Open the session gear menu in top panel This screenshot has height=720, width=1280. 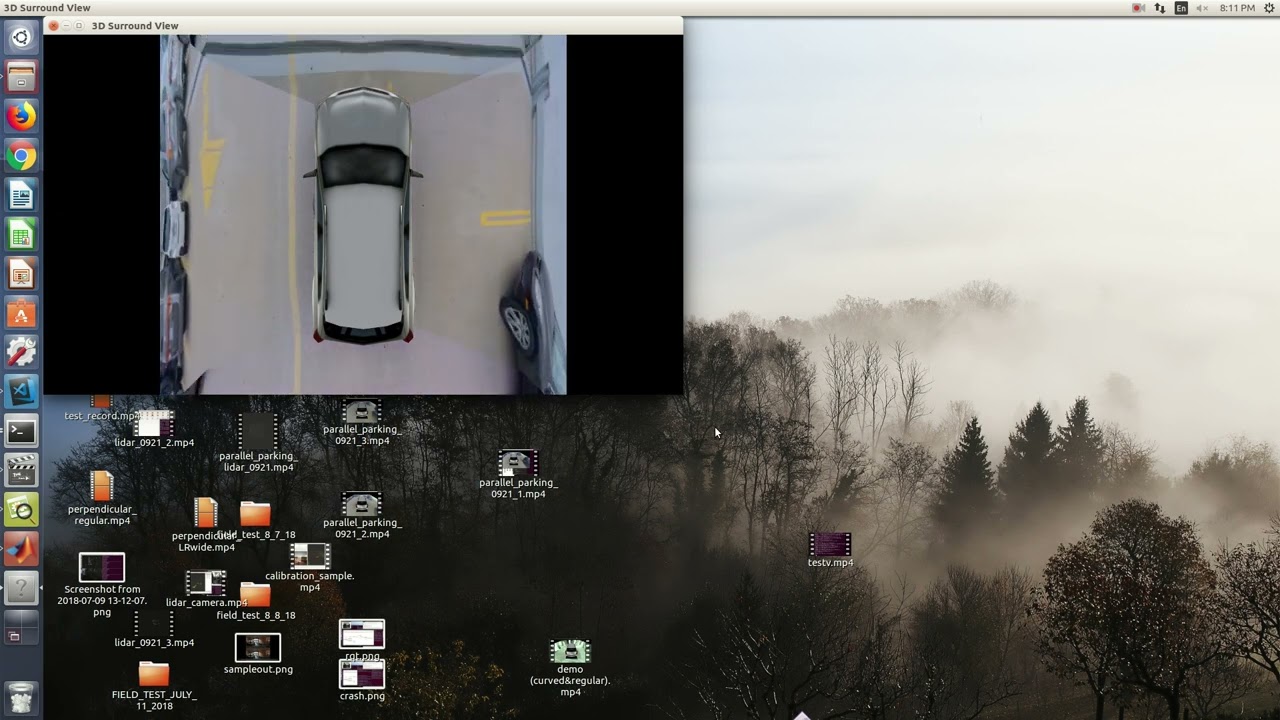[x=1269, y=8]
